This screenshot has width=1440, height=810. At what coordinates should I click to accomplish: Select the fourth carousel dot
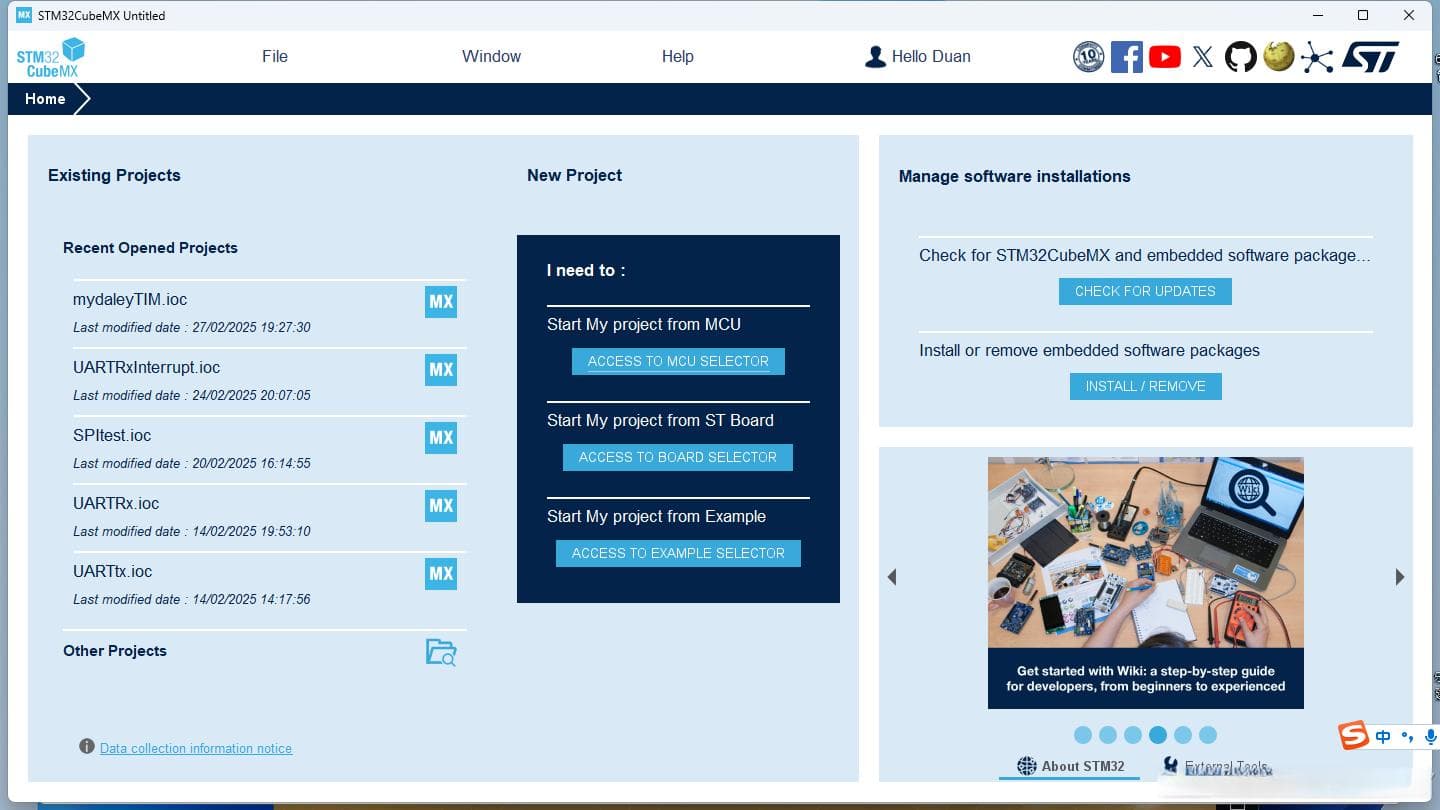1158,735
